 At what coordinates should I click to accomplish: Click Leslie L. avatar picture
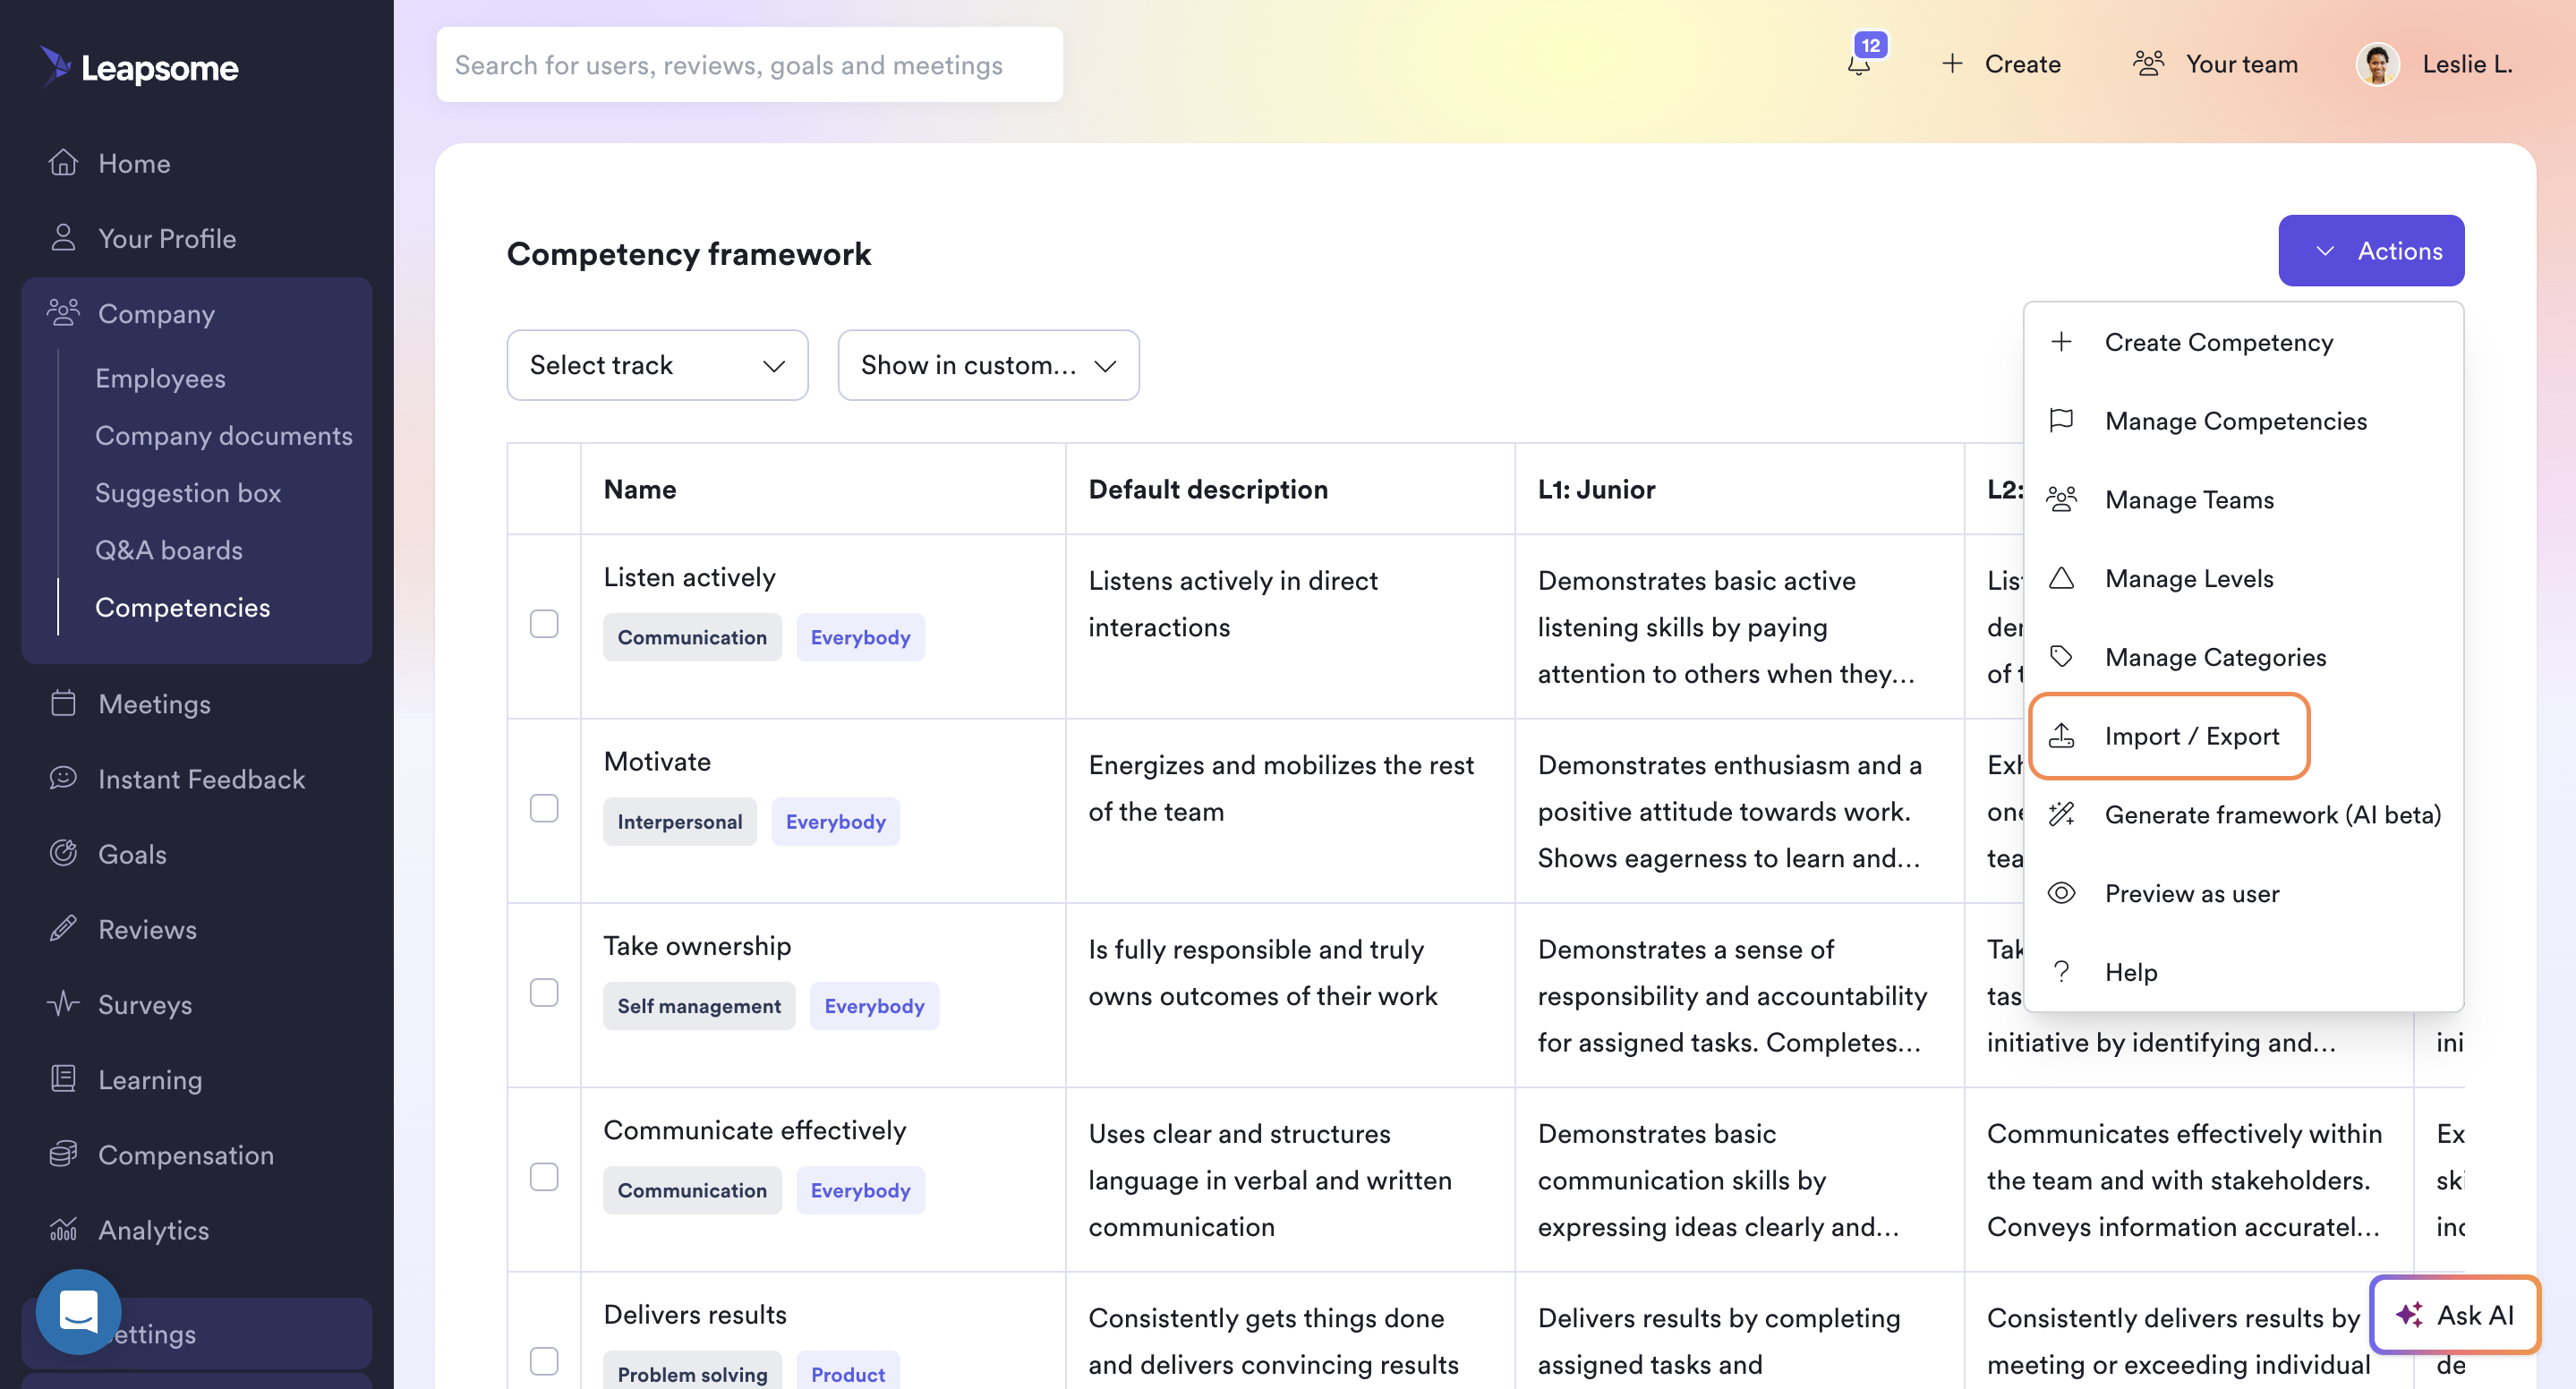point(2378,65)
